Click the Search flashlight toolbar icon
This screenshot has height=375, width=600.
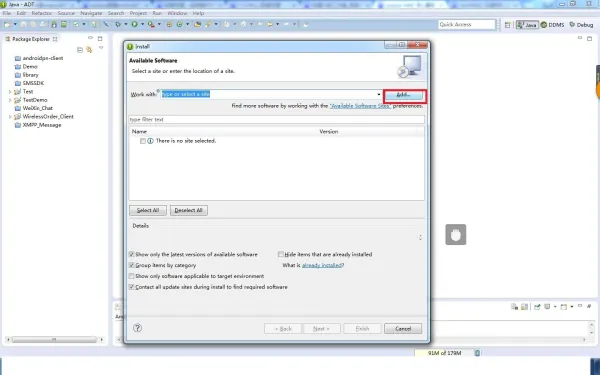(x=208, y=24)
